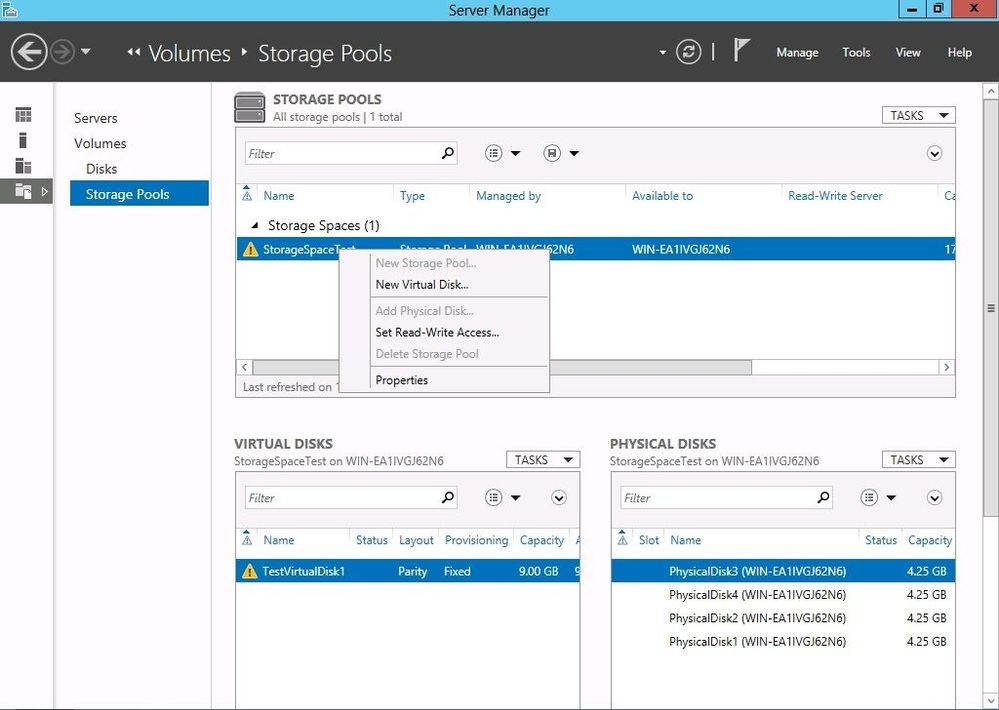Click the Local Server sidebar icon
Viewport: 999px width, 710px height.
coord(23,140)
